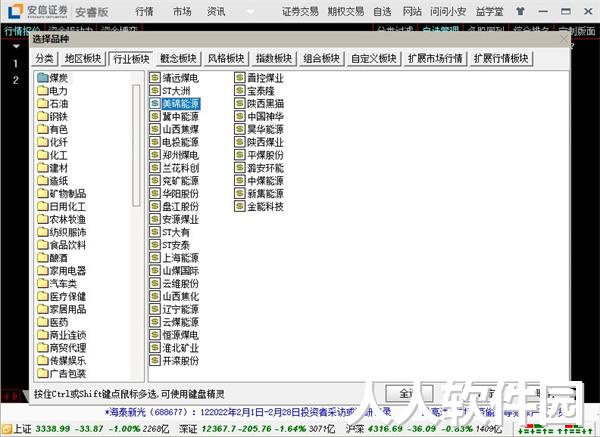Screen dimensions: 600x437
Task: Select stock icon for 金能科技
Action: [240, 207]
